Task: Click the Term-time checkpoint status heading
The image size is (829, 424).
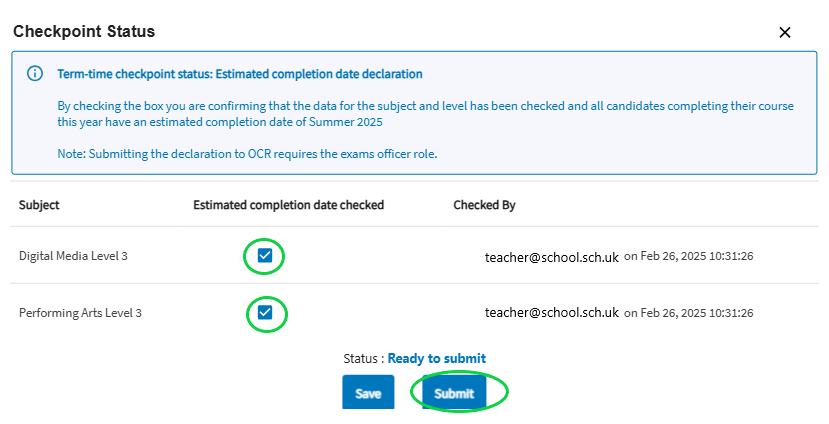Action: (x=240, y=74)
